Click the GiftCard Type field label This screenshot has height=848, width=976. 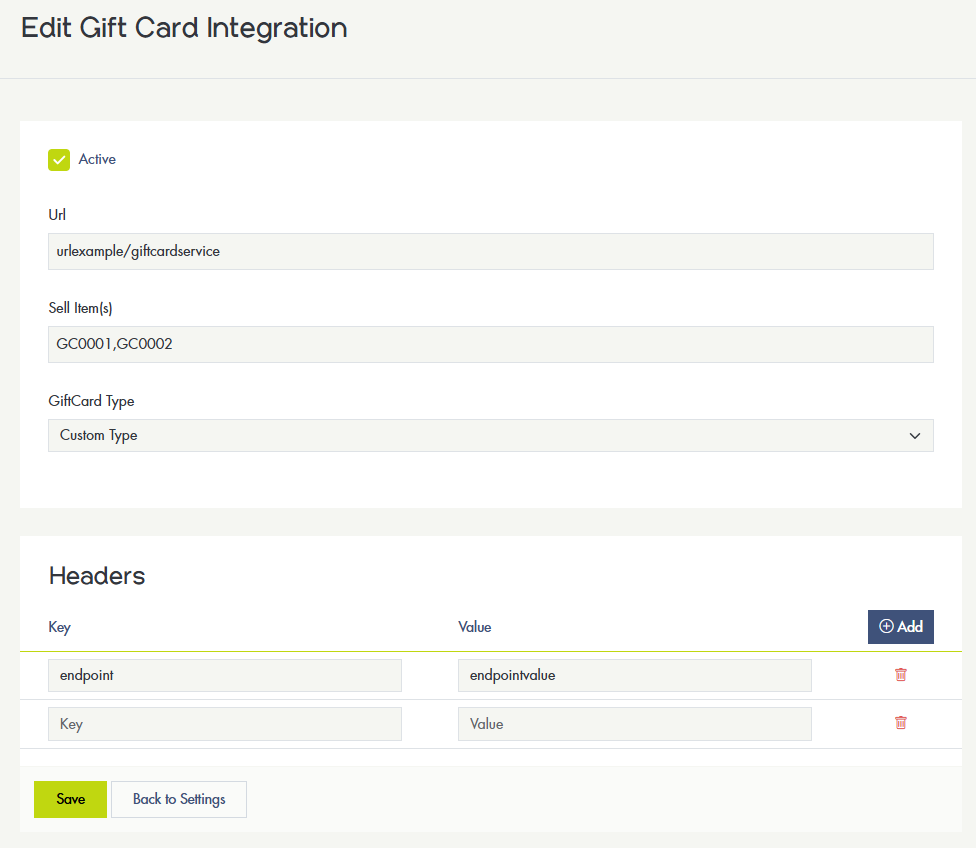(91, 401)
